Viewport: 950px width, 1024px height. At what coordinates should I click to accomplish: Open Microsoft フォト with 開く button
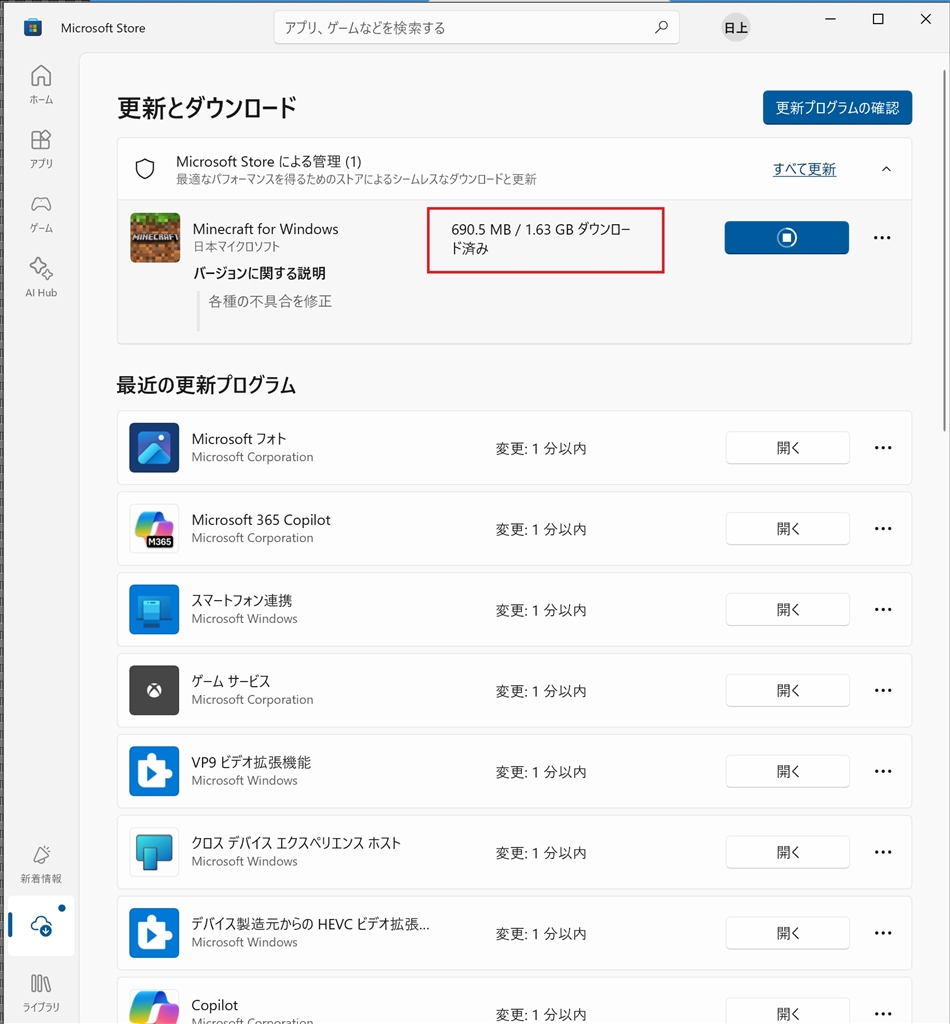point(787,447)
